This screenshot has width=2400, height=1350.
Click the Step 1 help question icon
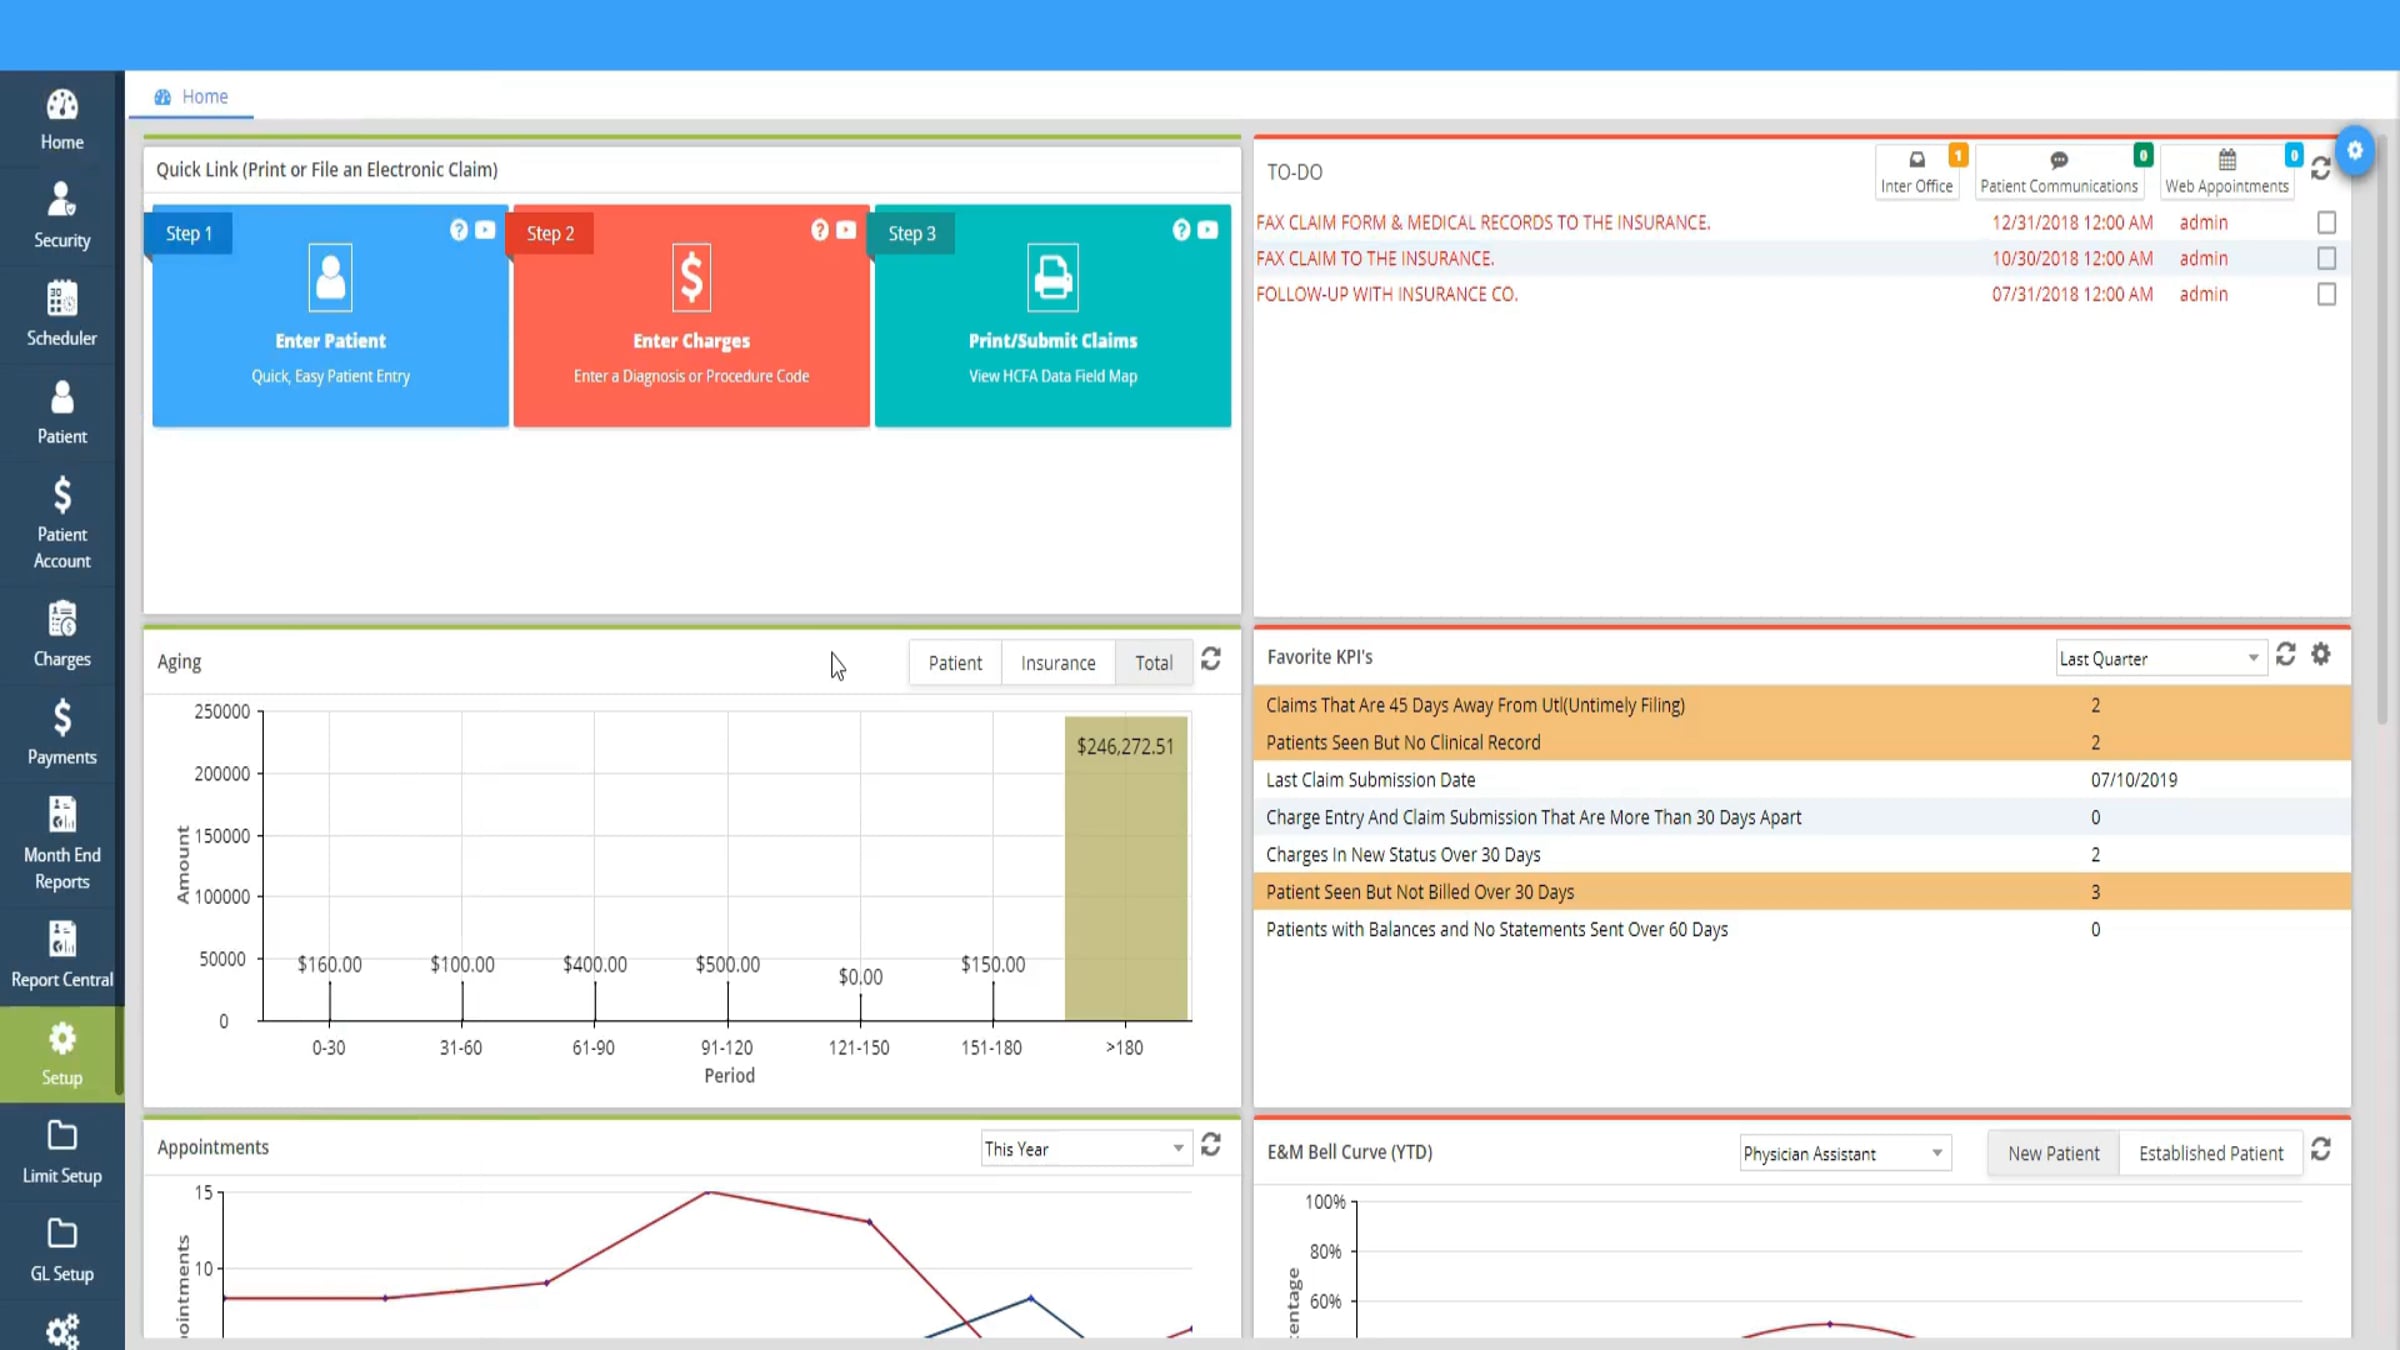click(458, 230)
